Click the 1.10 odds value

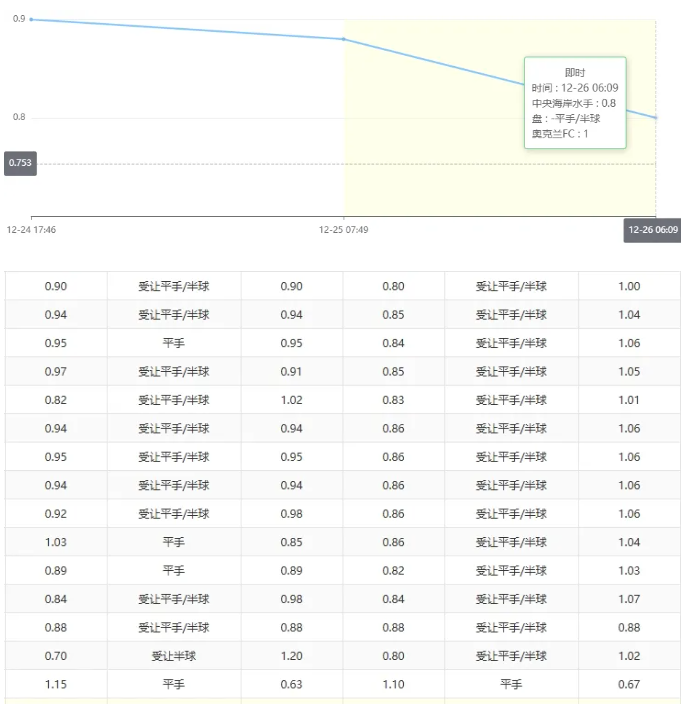(x=393, y=684)
